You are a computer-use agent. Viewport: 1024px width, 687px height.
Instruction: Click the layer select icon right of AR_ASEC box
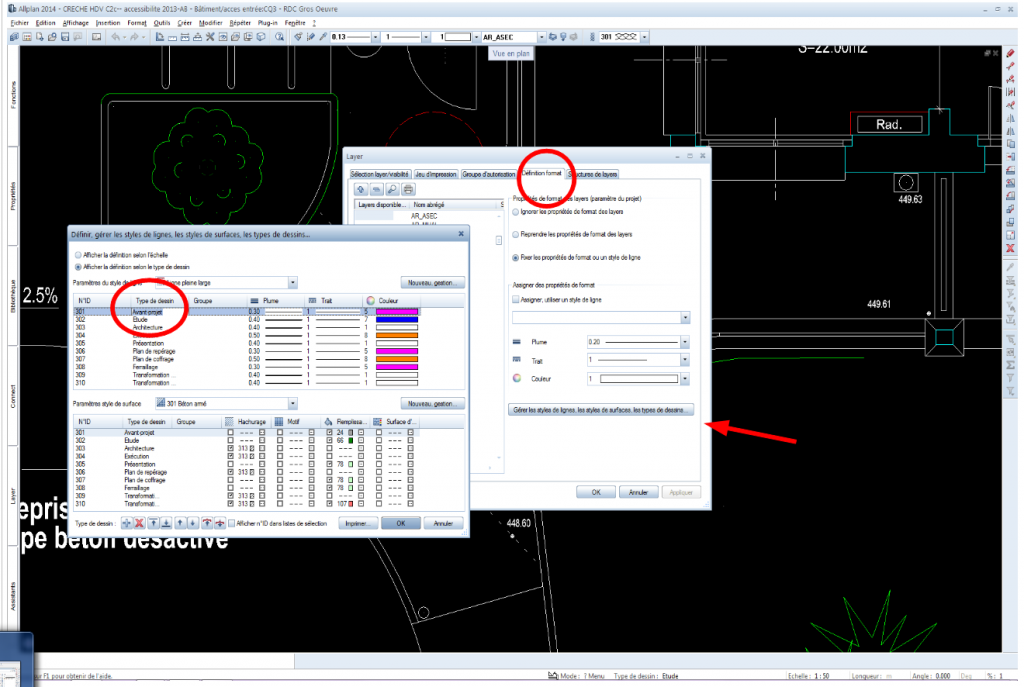[552, 37]
